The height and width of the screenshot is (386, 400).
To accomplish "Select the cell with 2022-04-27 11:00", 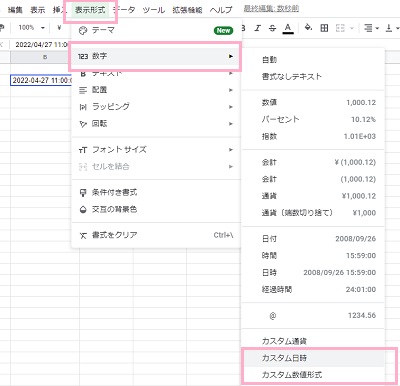I will coord(42,80).
